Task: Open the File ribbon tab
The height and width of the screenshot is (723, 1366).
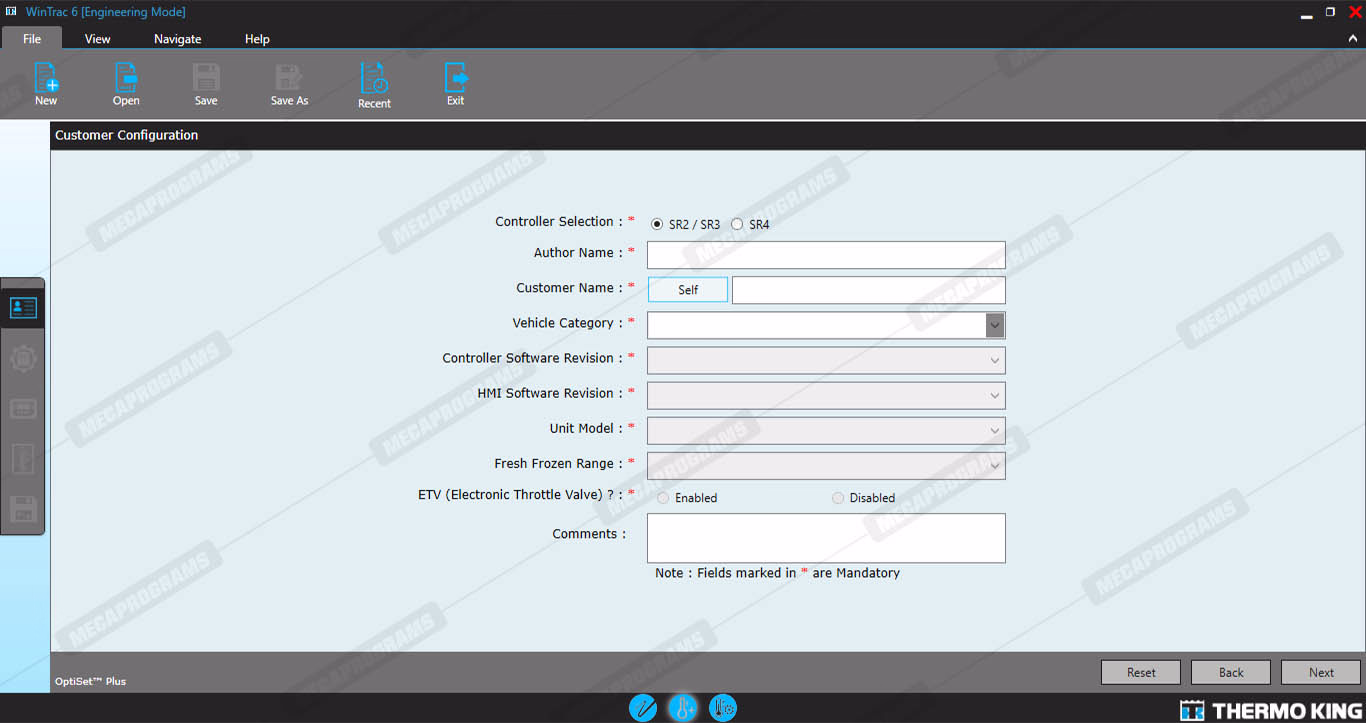Action: pyautogui.click(x=32, y=39)
